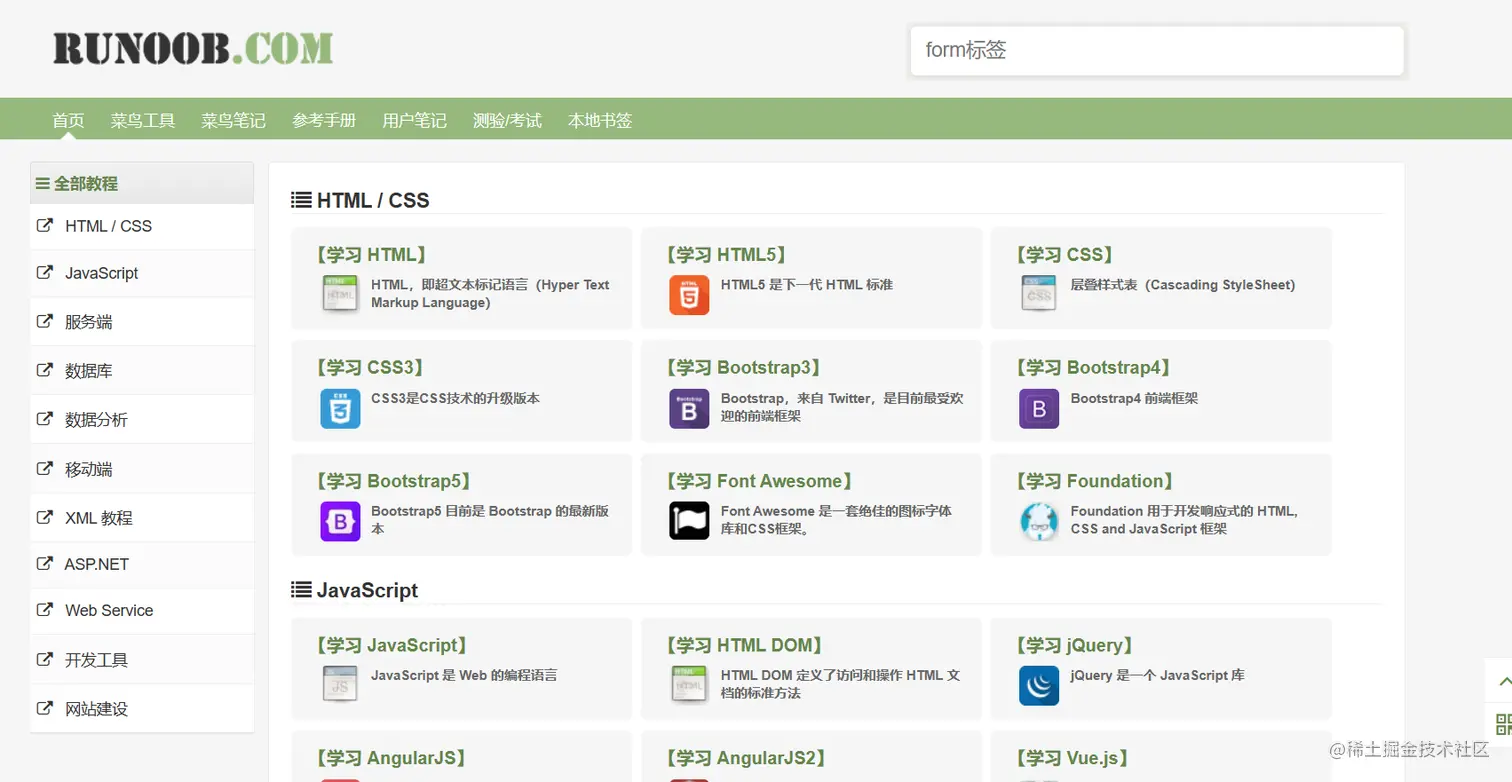Viewport: 1512px width, 782px height.
Task: Click the CSS tutorial card icon
Action: pyautogui.click(x=1039, y=295)
